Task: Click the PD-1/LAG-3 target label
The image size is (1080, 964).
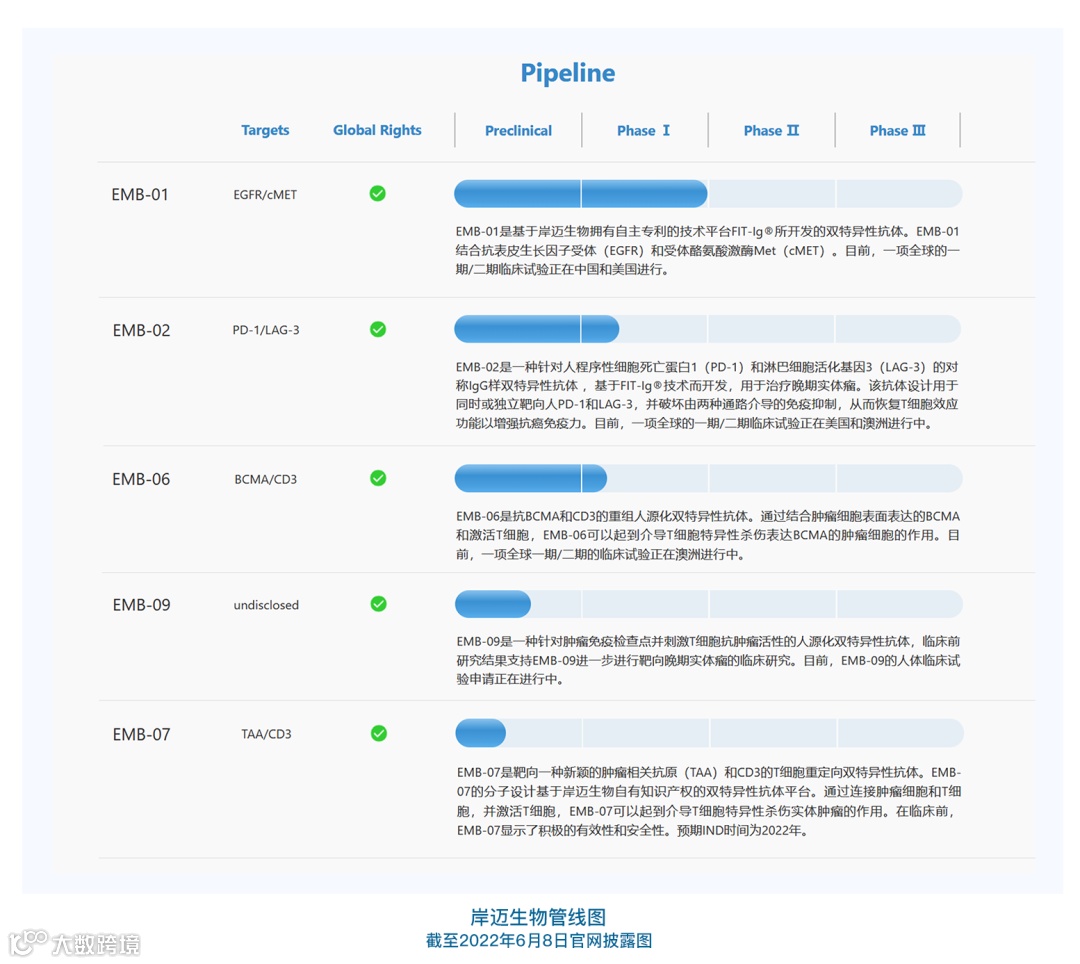Action: [266, 330]
